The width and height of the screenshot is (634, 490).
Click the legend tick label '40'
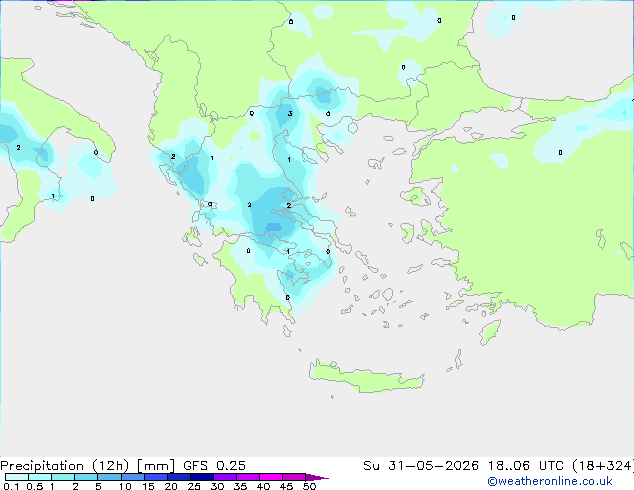point(263,486)
